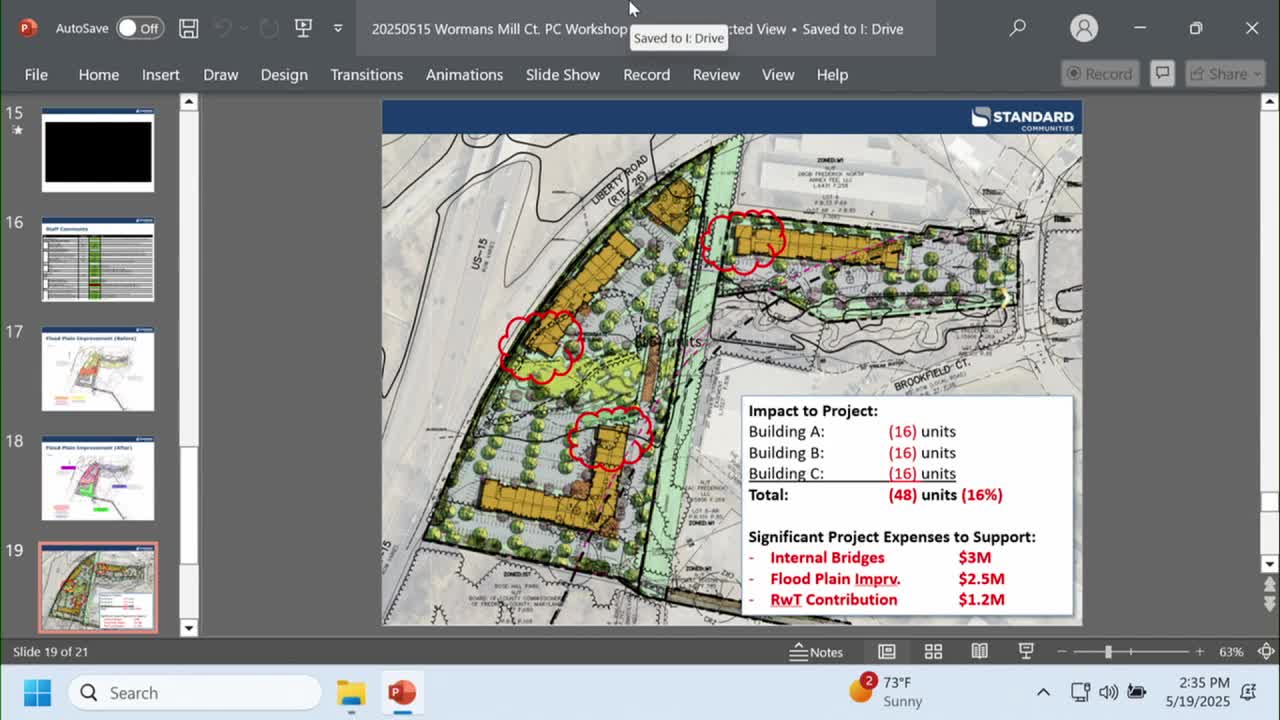Image resolution: width=1280 pixels, height=720 pixels.
Task: Switch to Reading View icon
Action: tap(979, 652)
